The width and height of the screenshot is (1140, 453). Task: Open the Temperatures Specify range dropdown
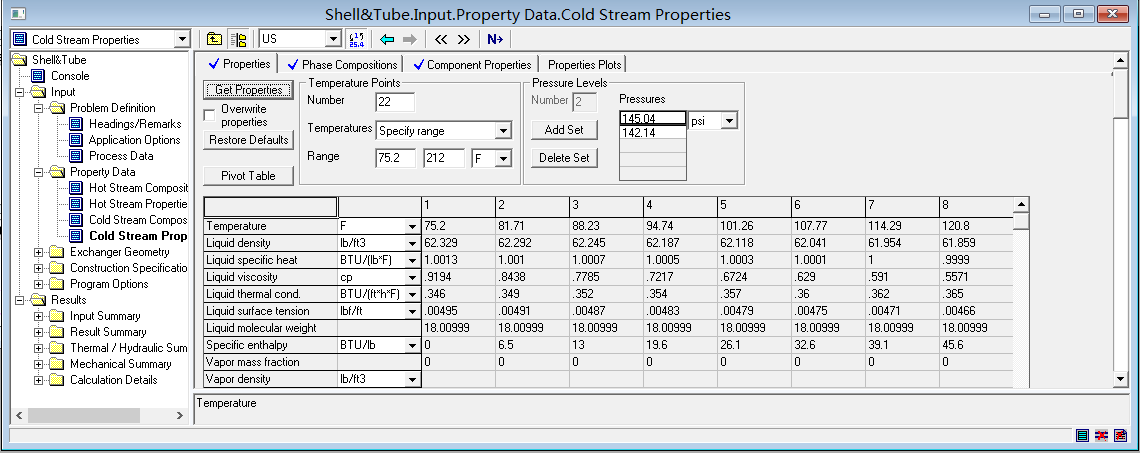(503, 131)
